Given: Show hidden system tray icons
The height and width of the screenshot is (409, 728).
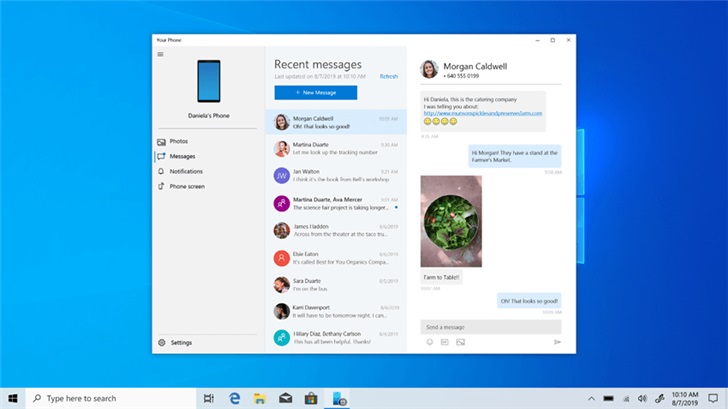Looking at the screenshot, I should tap(591, 398).
